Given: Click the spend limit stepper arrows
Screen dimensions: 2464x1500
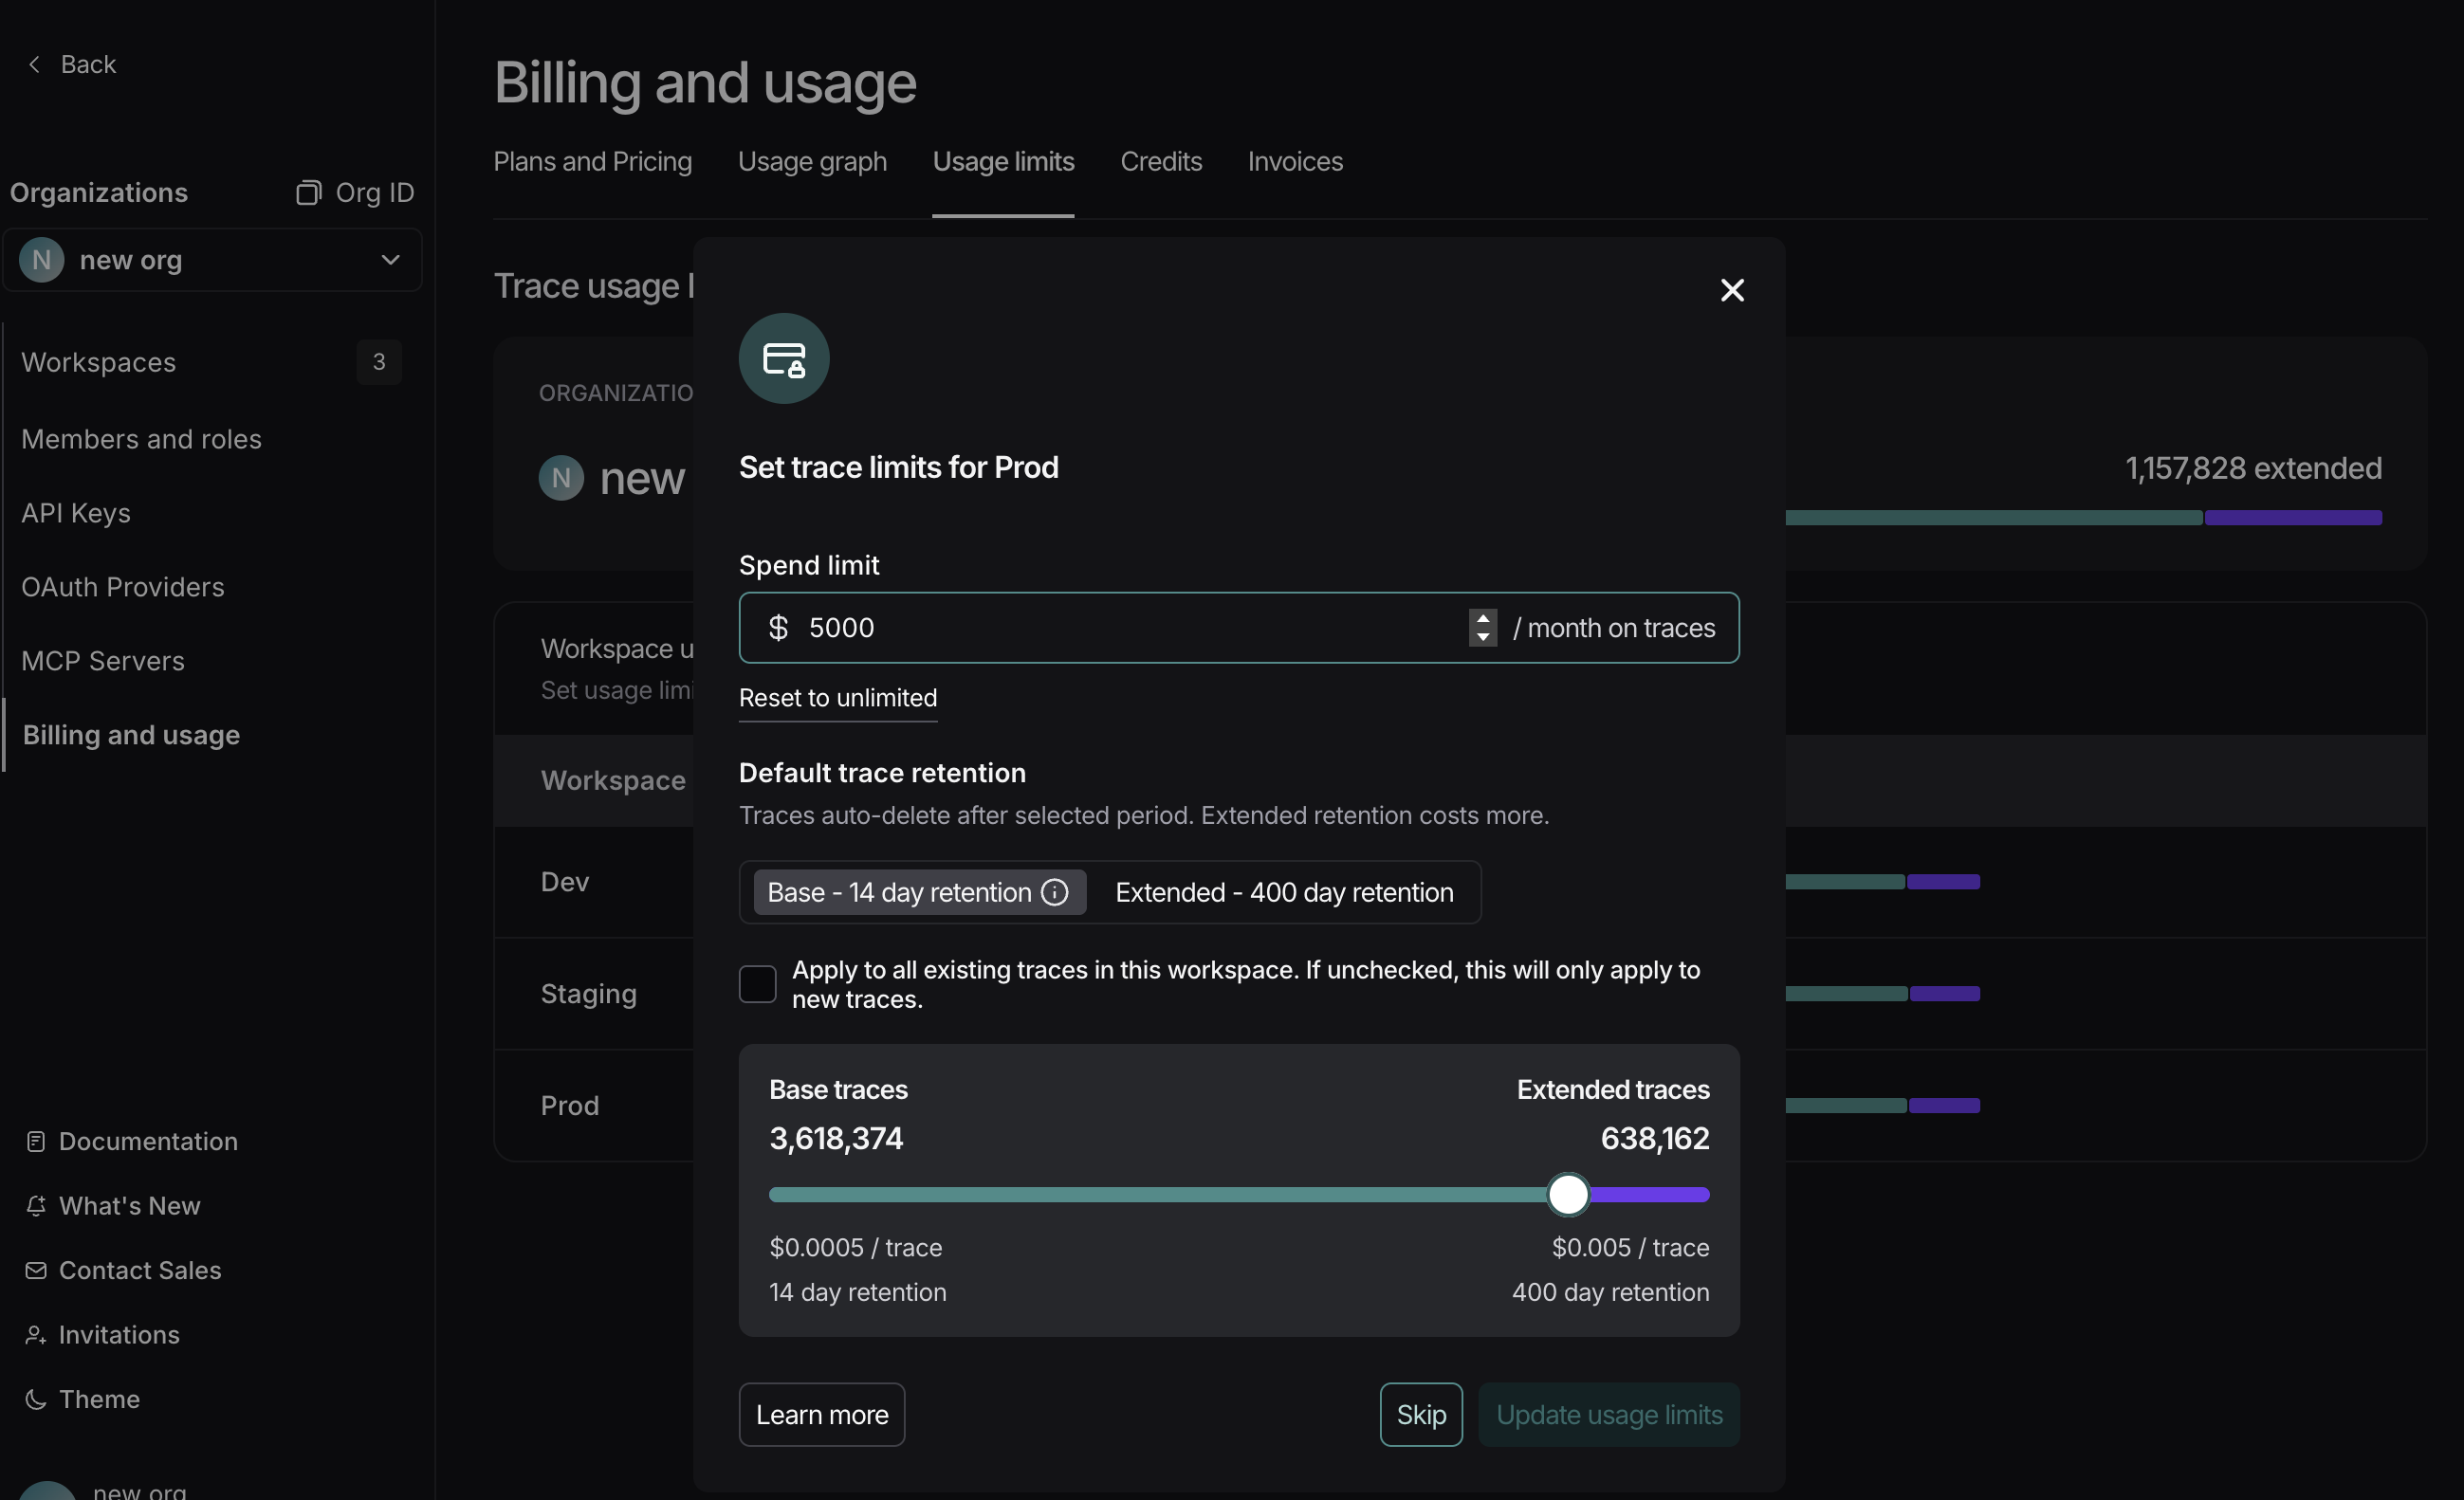Looking at the screenshot, I should tap(1482, 628).
